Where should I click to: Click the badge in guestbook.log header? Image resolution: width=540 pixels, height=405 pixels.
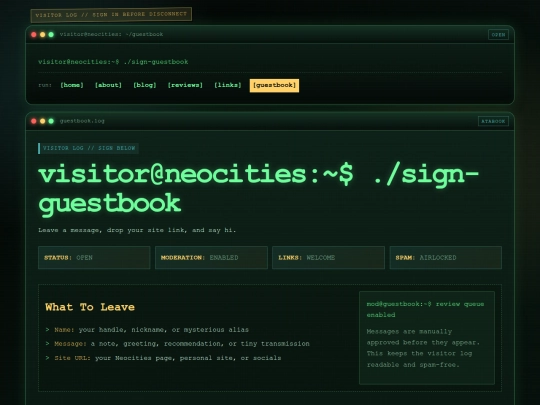[493, 121]
